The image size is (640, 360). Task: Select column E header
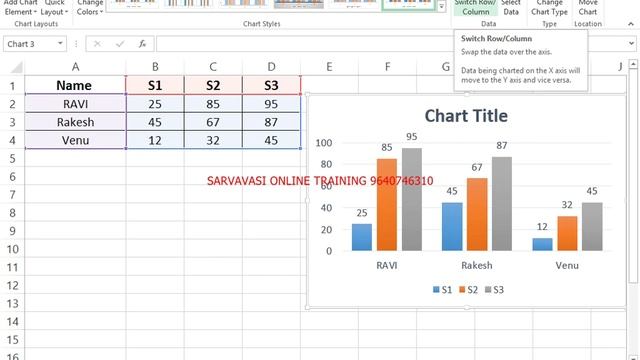[329, 67]
